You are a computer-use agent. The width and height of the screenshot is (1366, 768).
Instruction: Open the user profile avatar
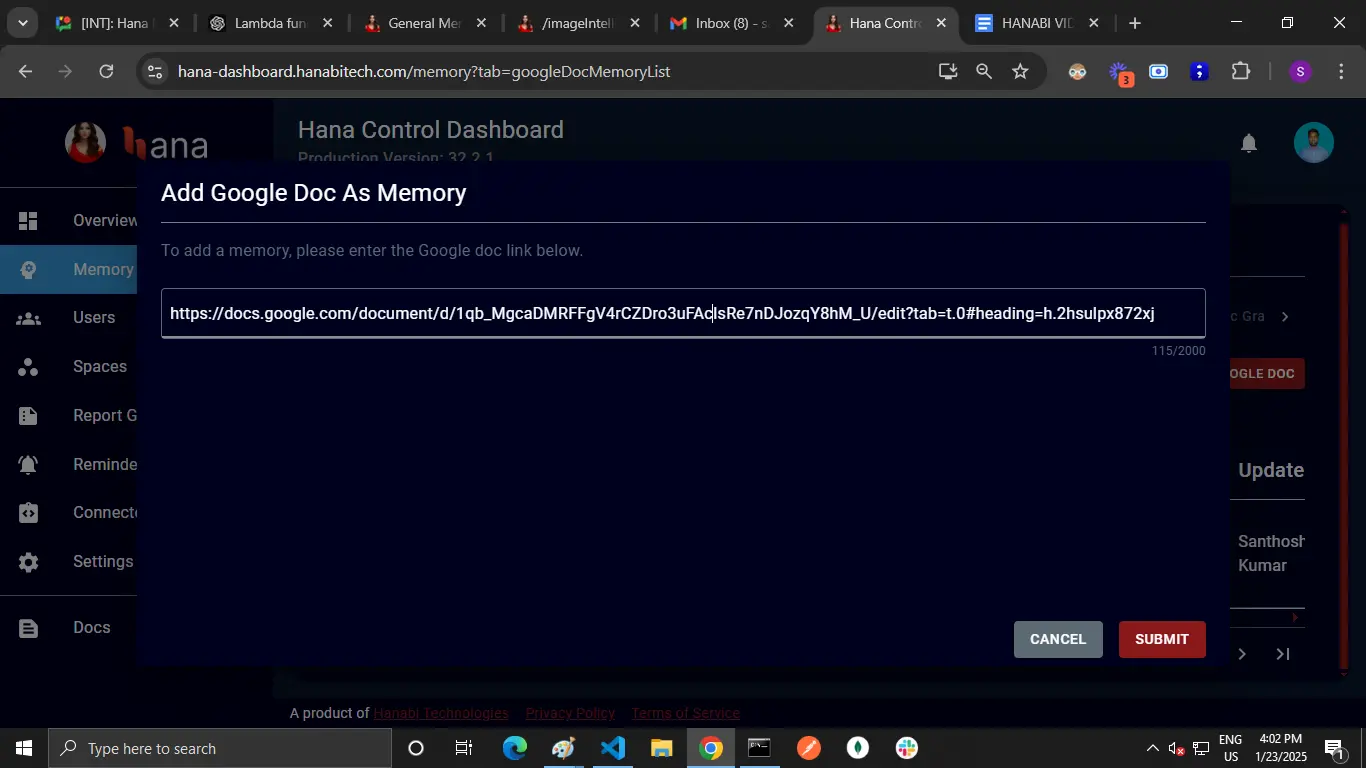pyautogui.click(x=1314, y=143)
